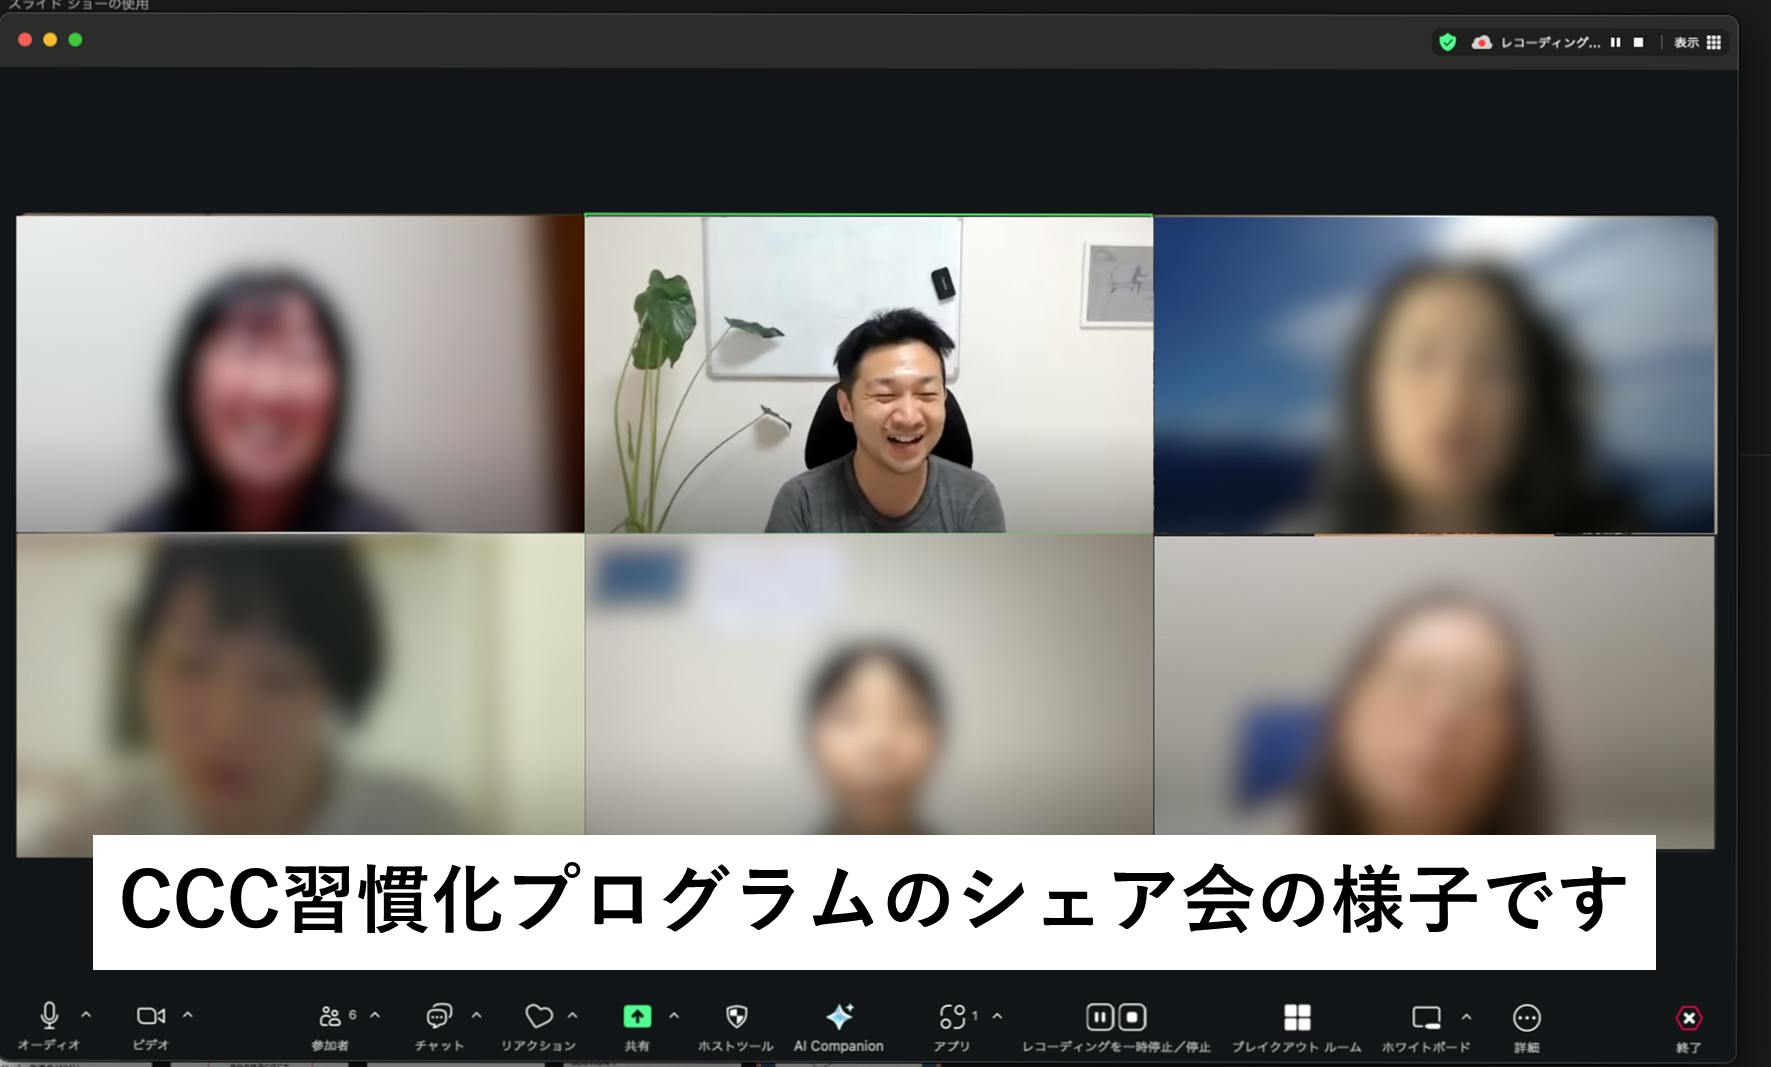Screen dimensions: 1771x1067
Task: Expand audio options chevron beside オーディオ
Action: 86,1016
